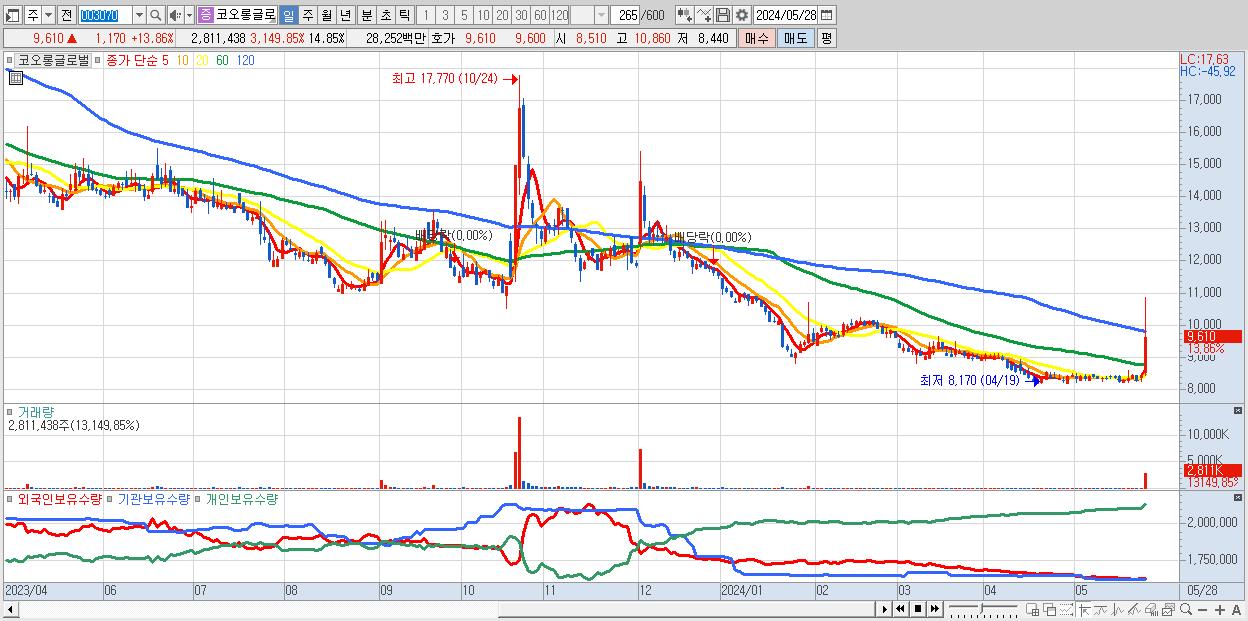Image resolution: width=1248 pixels, height=621 pixels.
Task: Switch to the 년 yearly chart period
Action: point(345,15)
